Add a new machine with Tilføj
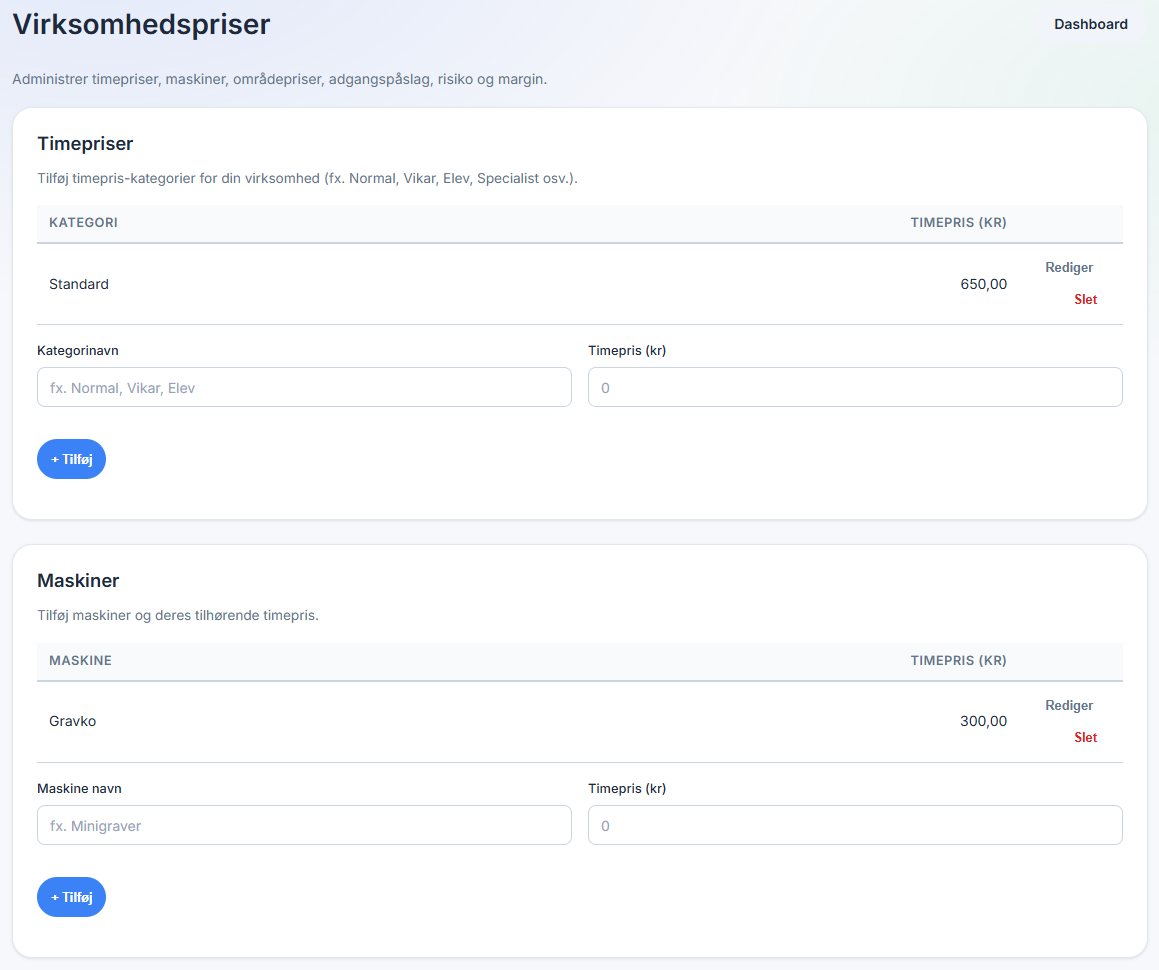The height and width of the screenshot is (970, 1159). coord(72,897)
